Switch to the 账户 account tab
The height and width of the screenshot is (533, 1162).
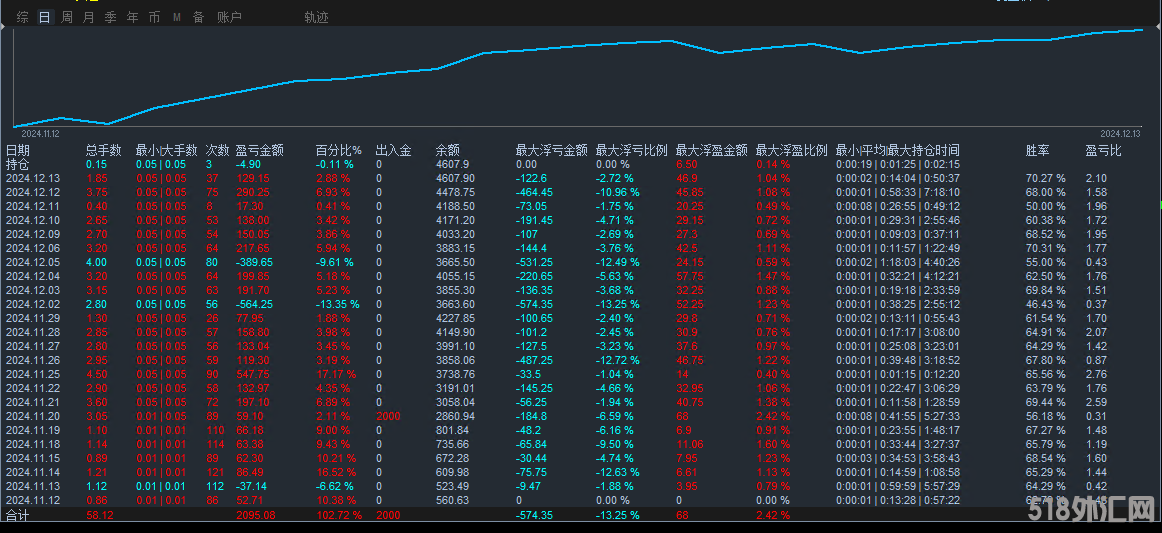[x=229, y=17]
